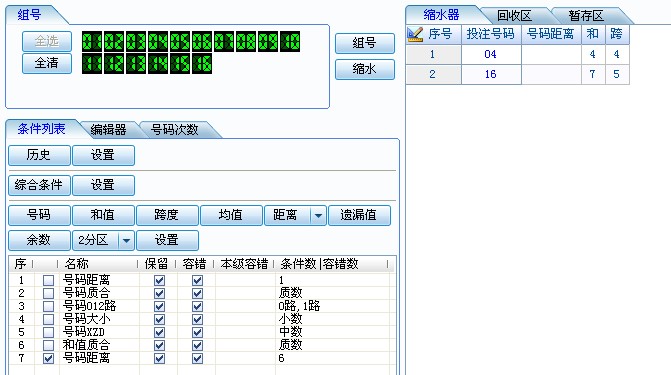The image size is (671, 375).
Task: Select green number tile 15
Action: point(180,63)
